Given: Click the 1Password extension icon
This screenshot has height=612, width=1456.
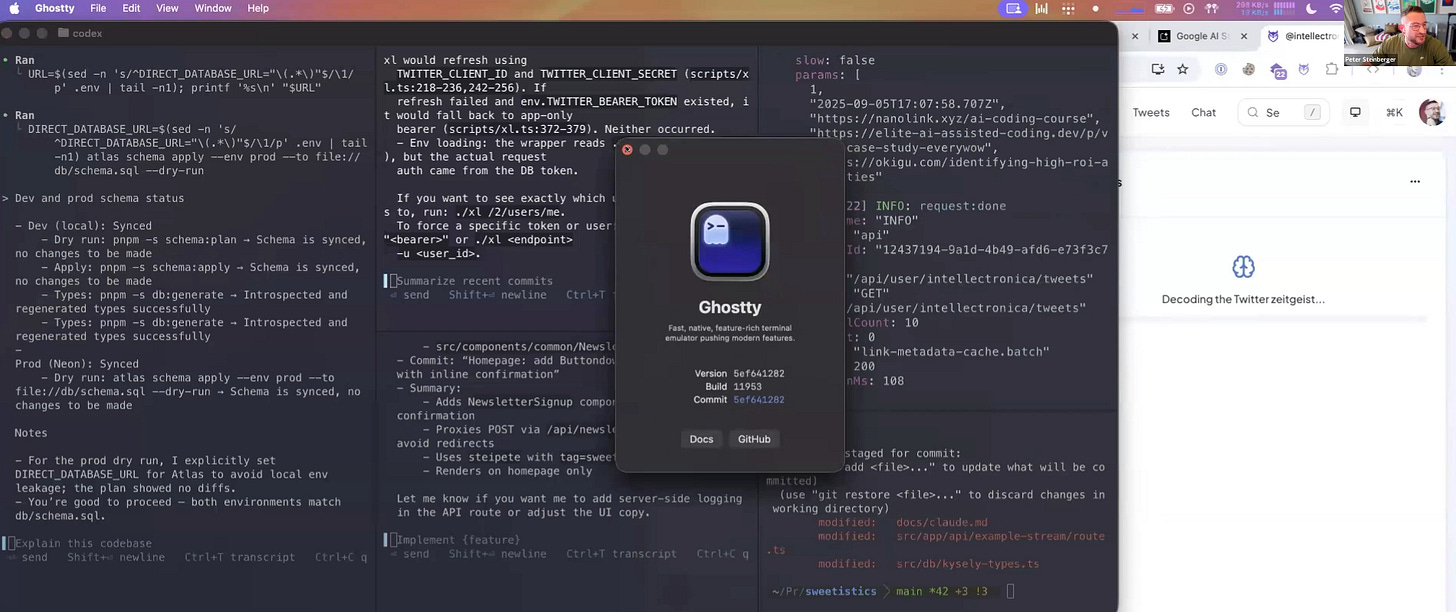Looking at the screenshot, I should (1221, 69).
